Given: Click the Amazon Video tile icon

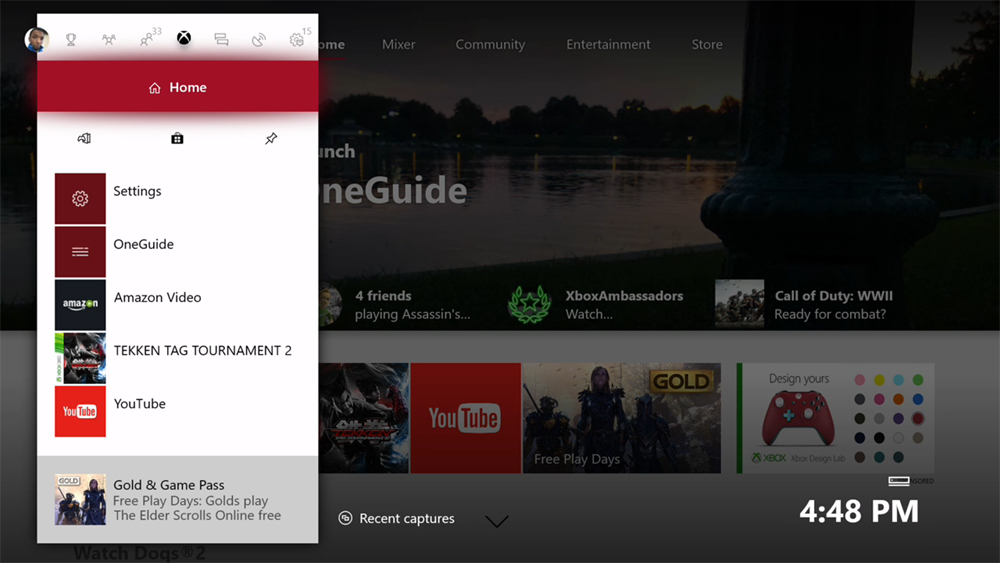Looking at the screenshot, I should (x=80, y=305).
